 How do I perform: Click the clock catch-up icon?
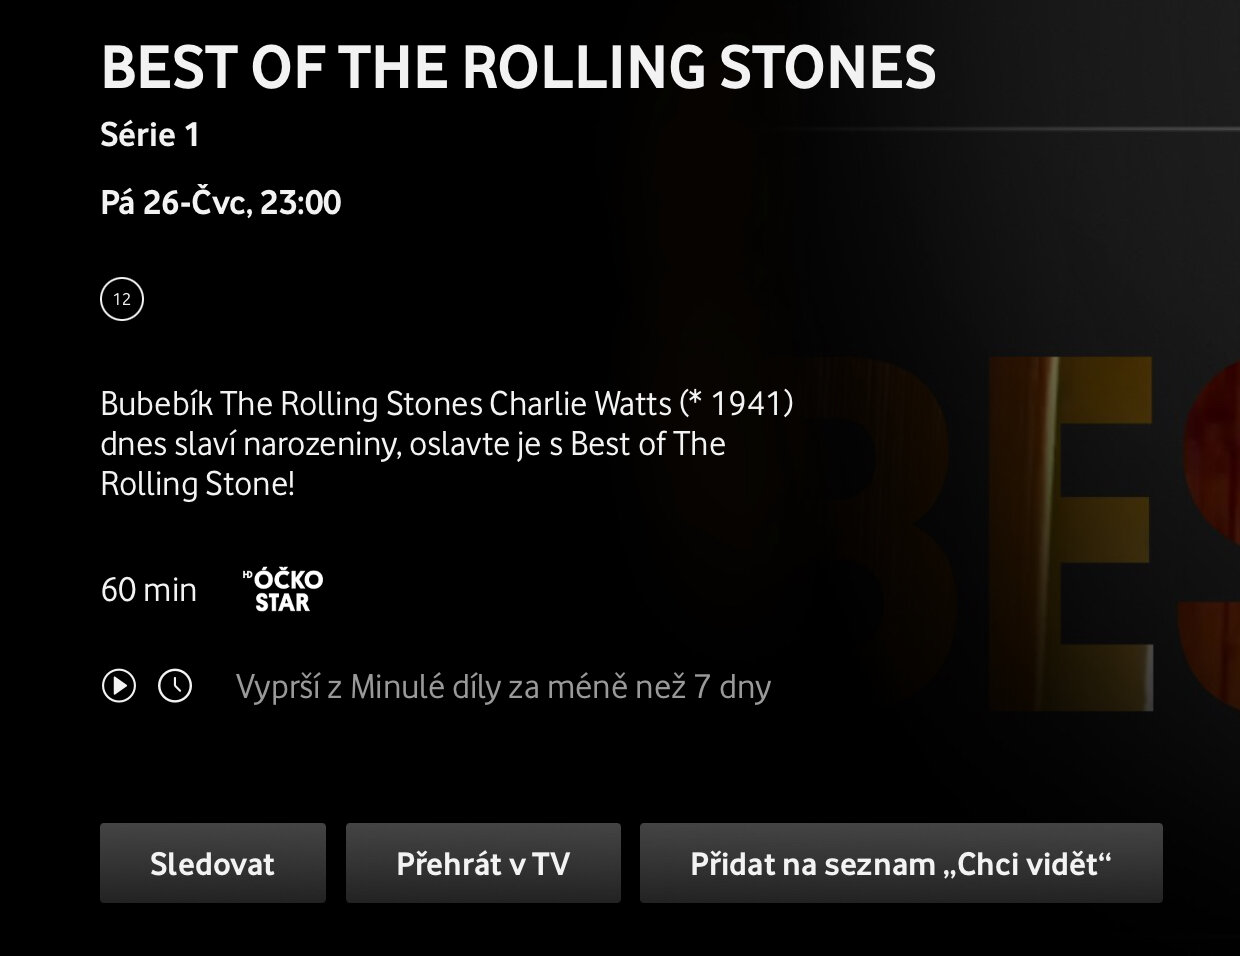coord(175,686)
